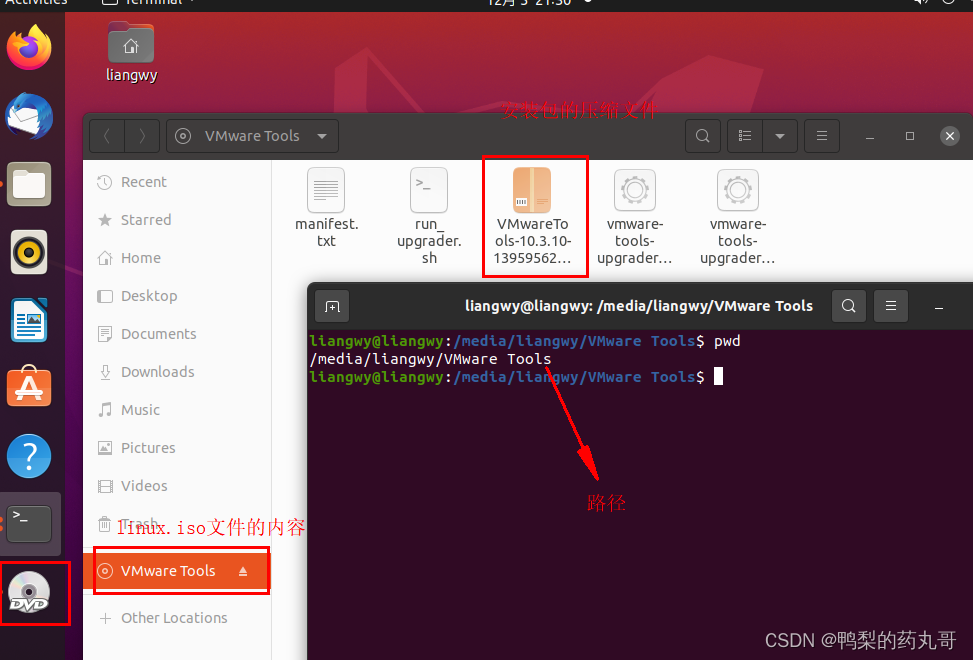Click search button in Terminal window
The image size is (973, 660).
click(849, 306)
